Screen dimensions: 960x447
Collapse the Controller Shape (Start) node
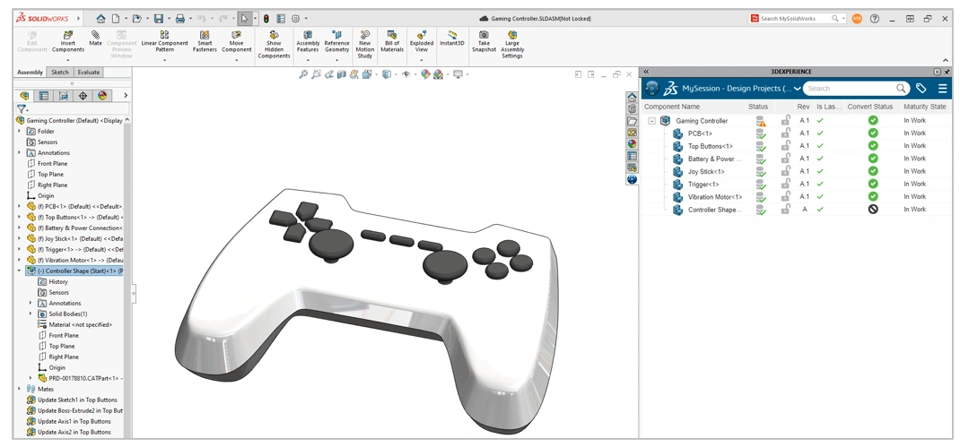19,271
